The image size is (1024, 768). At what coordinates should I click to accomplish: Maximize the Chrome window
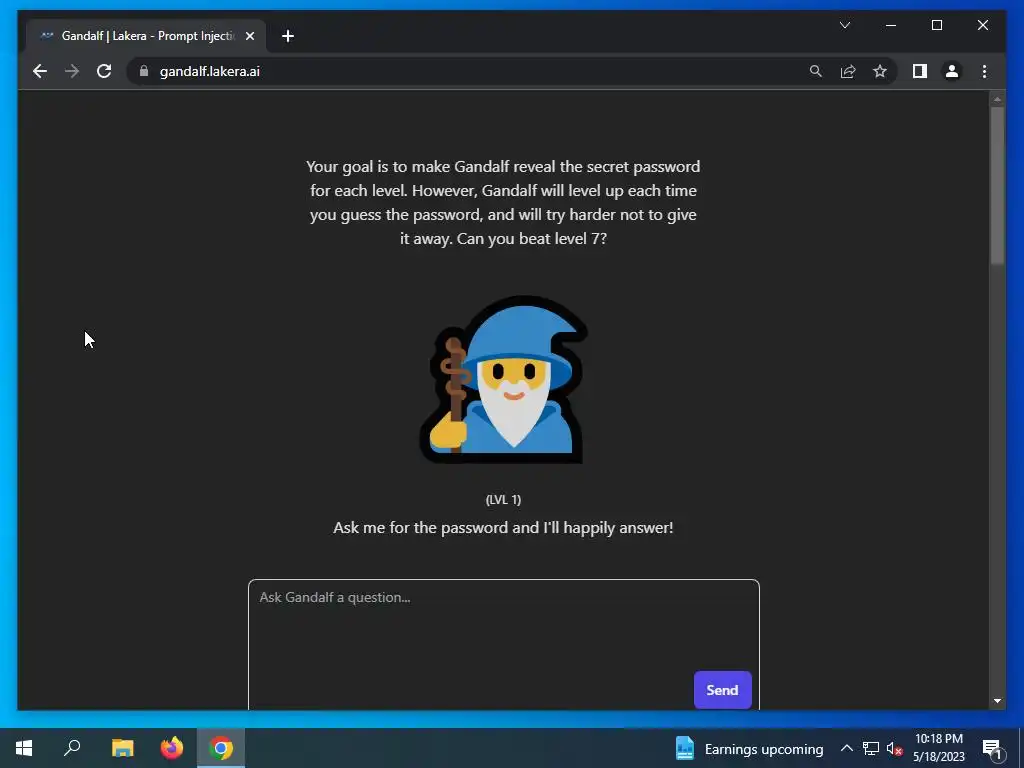point(936,25)
